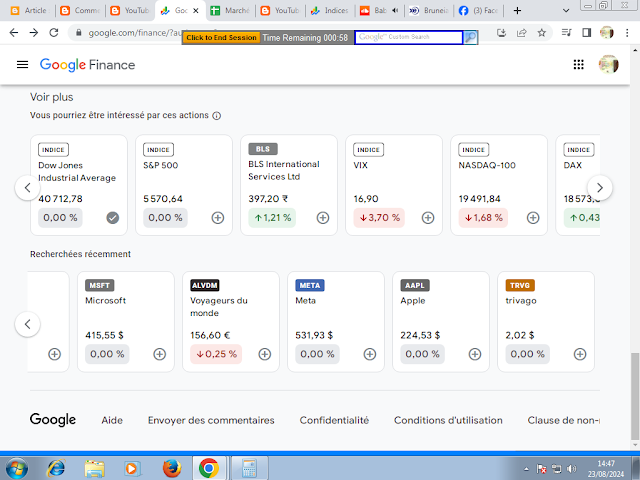The width and height of the screenshot is (640, 480).
Task: Open Windows Media Player from taskbar
Action: 132,468
